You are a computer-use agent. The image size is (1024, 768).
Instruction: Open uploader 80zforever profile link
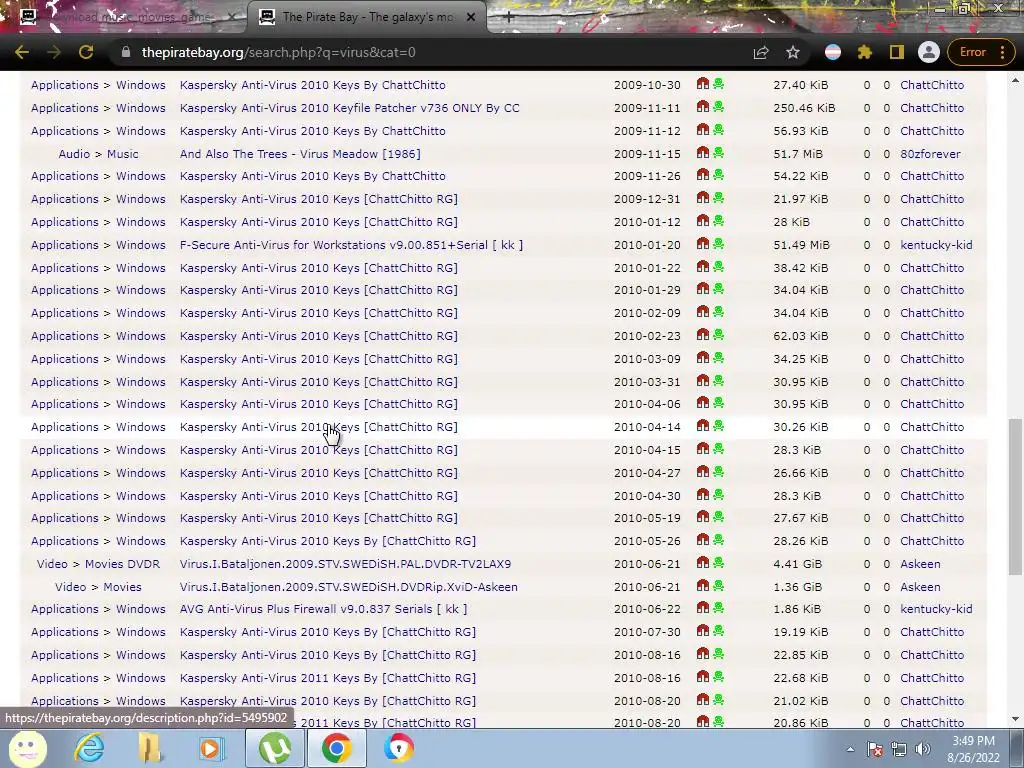930,154
